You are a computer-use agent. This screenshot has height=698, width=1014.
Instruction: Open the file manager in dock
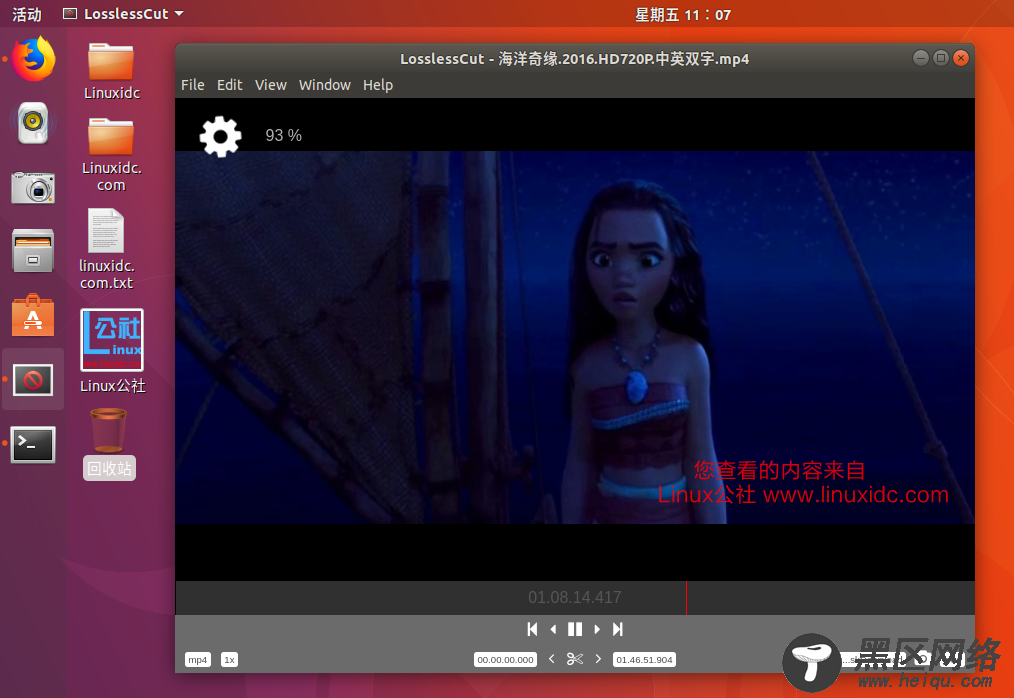[x=33, y=250]
